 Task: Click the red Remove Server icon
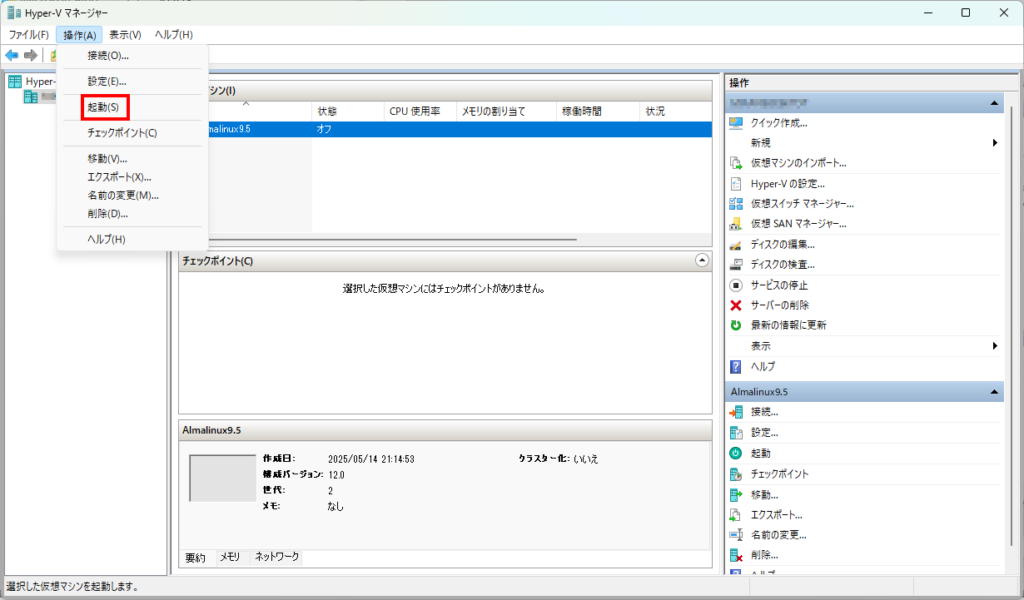click(737, 305)
